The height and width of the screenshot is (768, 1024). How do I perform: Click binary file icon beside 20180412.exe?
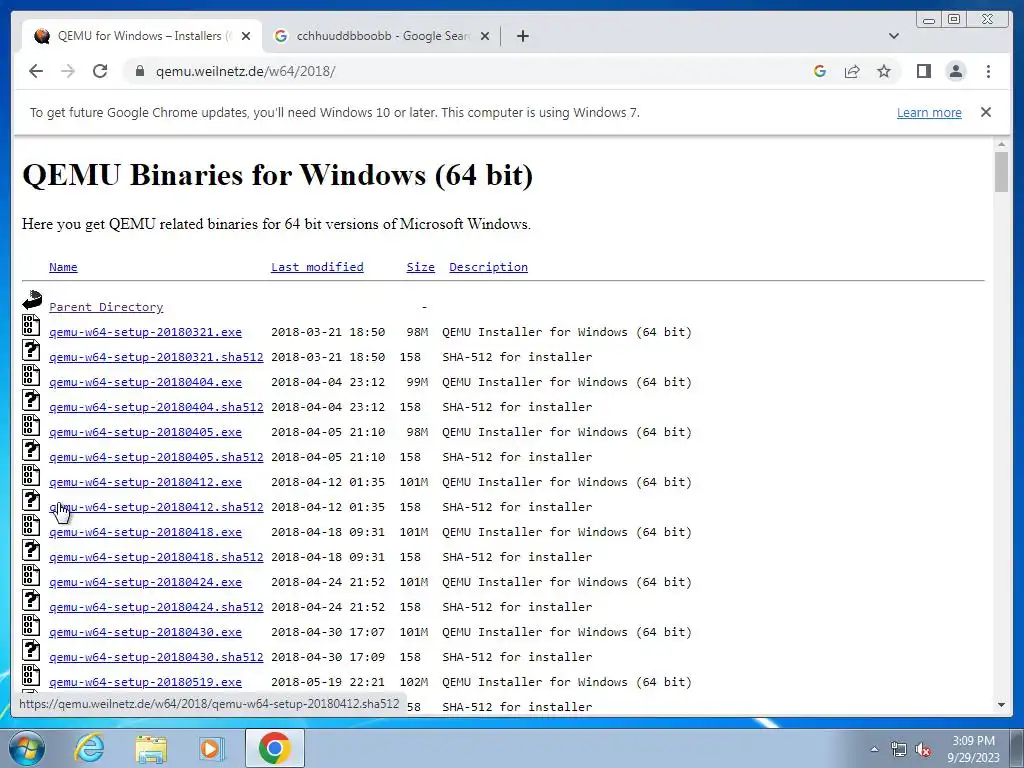pos(31,475)
